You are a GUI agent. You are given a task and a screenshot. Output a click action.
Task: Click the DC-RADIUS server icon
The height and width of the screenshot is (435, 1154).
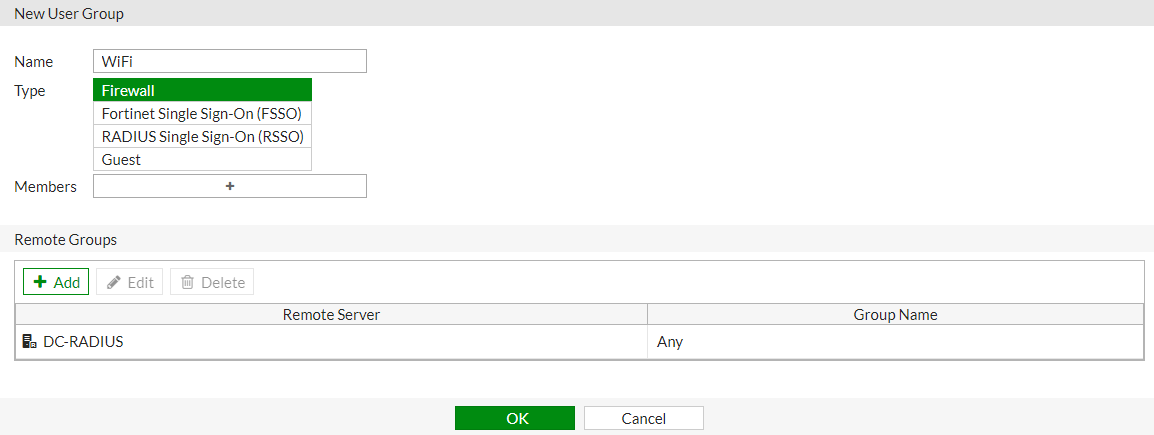(x=29, y=342)
